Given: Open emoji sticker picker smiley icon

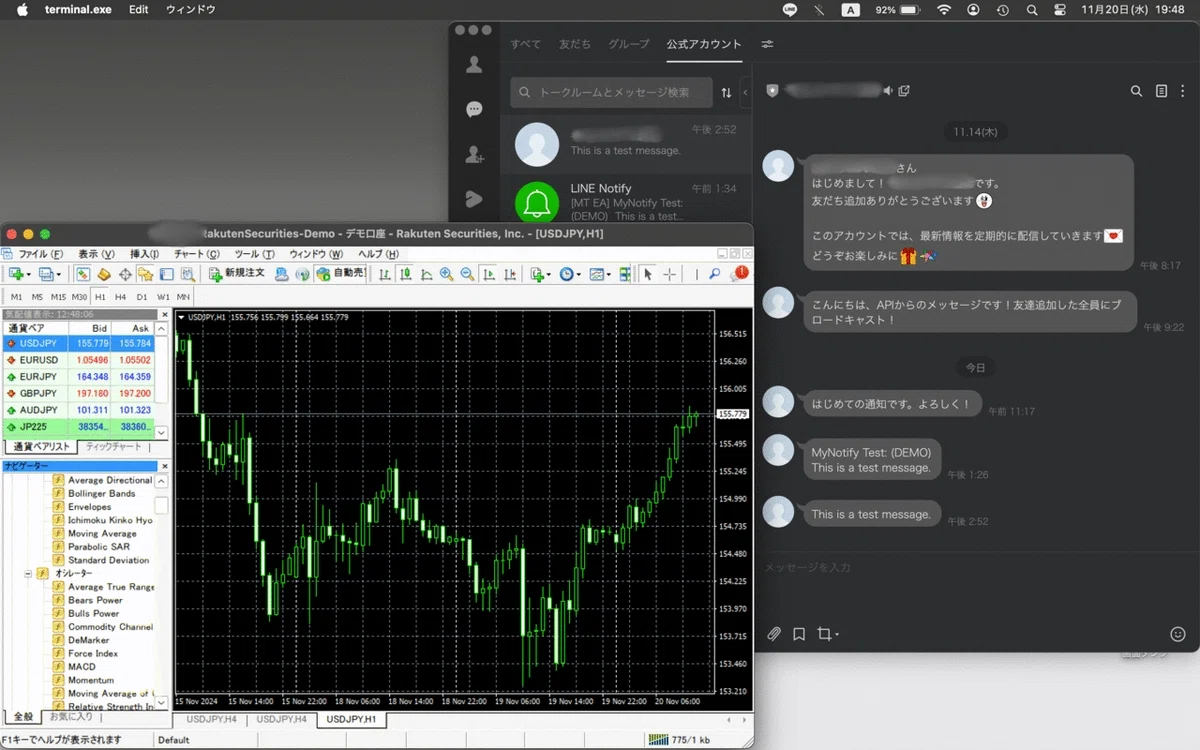Looking at the screenshot, I should click(1178, 634).
